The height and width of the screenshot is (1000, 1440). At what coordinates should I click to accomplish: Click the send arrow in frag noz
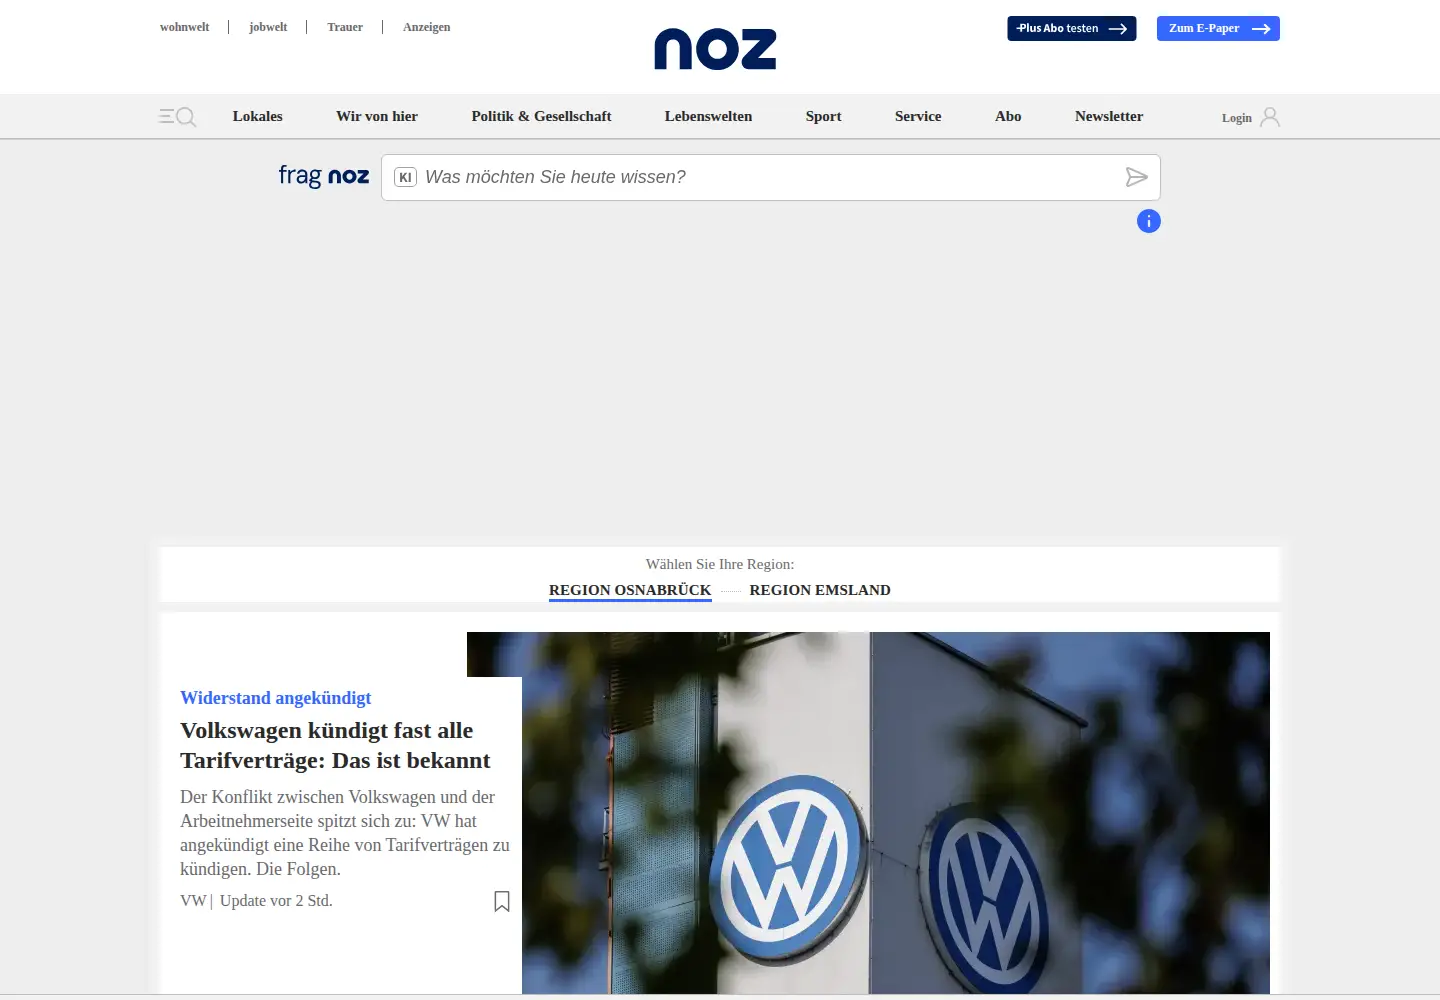click(1136, 177)
